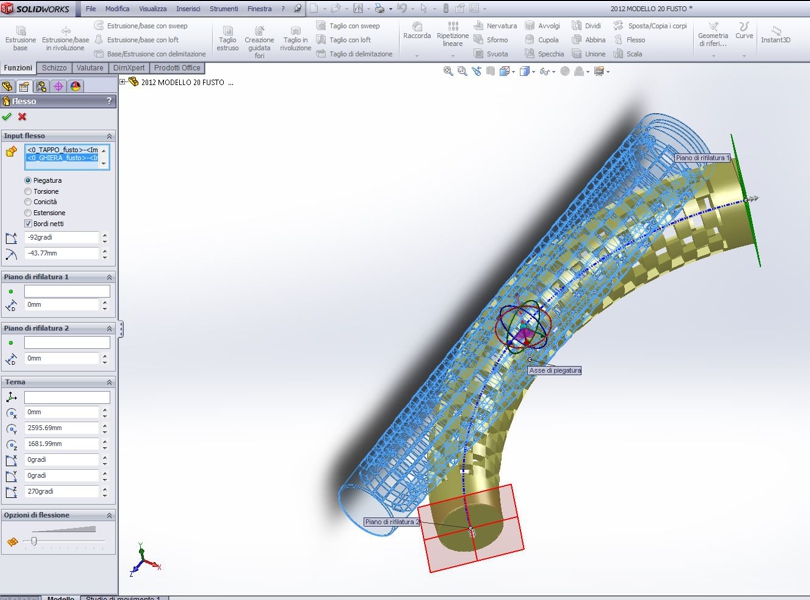
Task: Expand the 2012 MODELLO 20 FUSTO tree
Action: pos(122,82)
